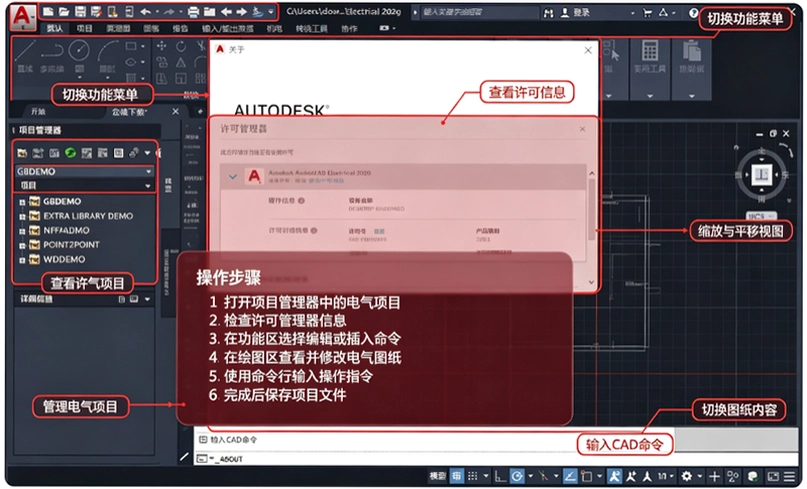Screen dimensions: 807x489
Task: Switch to the 项目 ribbon tab
Action: [x=84, y=29]
